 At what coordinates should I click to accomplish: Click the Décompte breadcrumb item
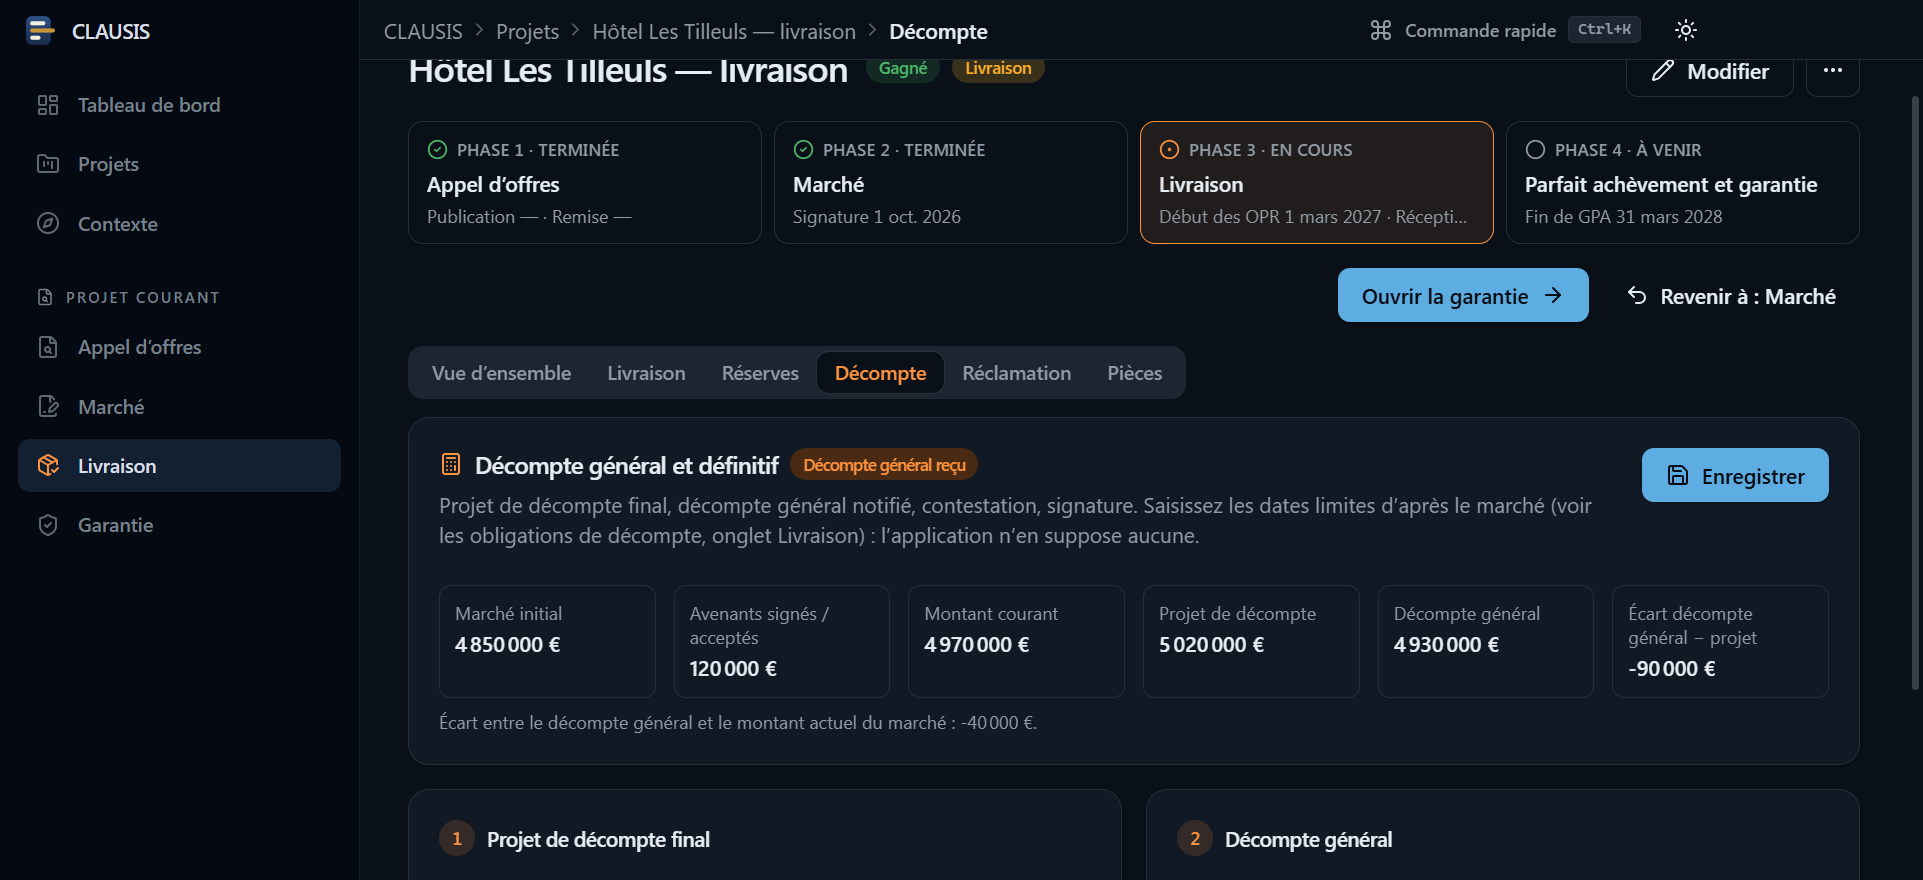(x=938, y=32)
